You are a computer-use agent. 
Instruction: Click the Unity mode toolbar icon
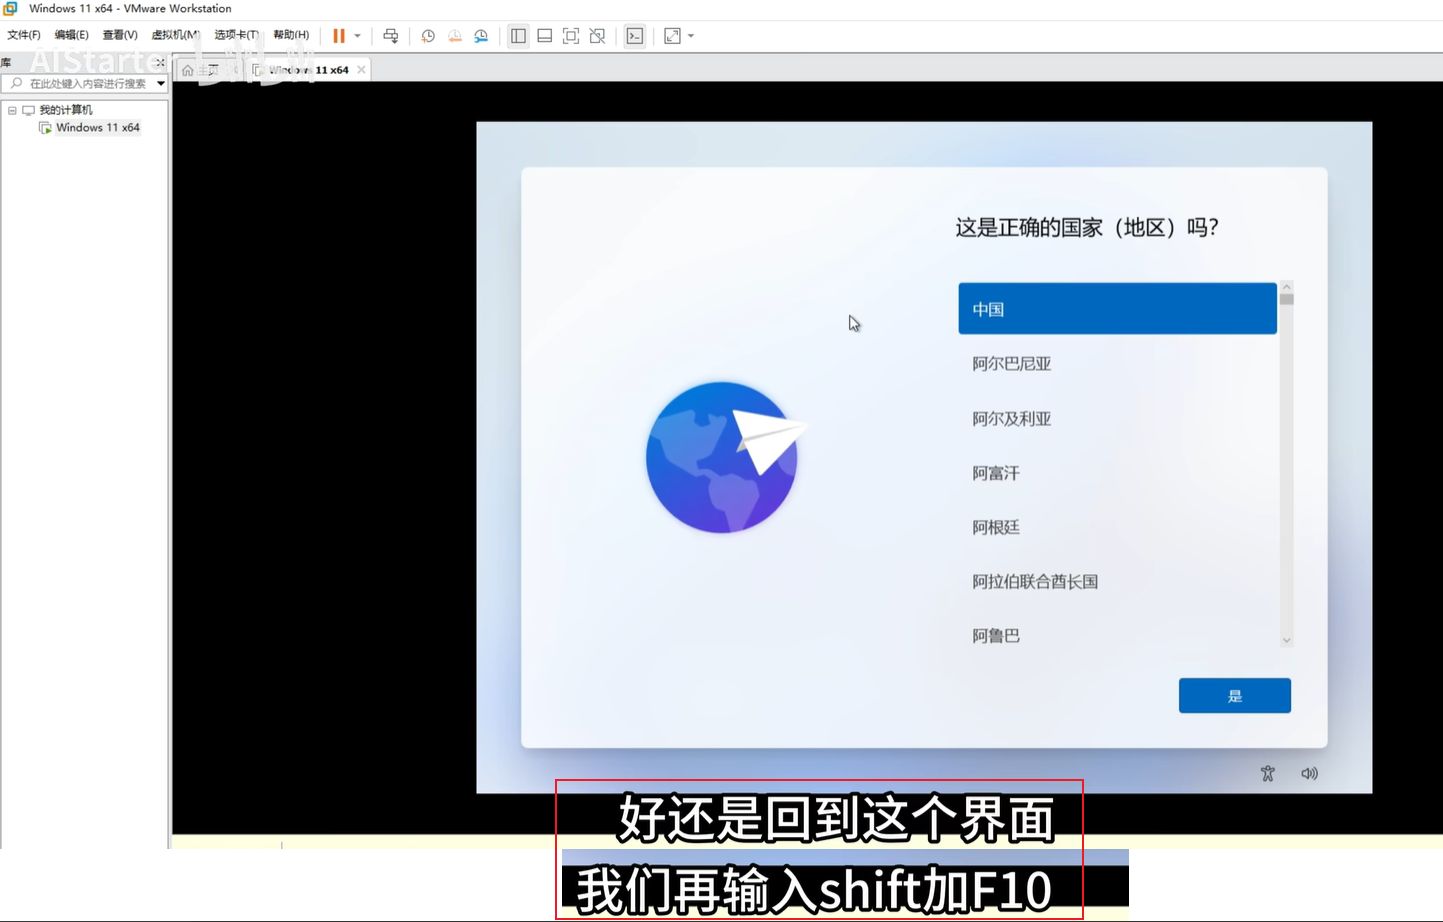[597, 36]
